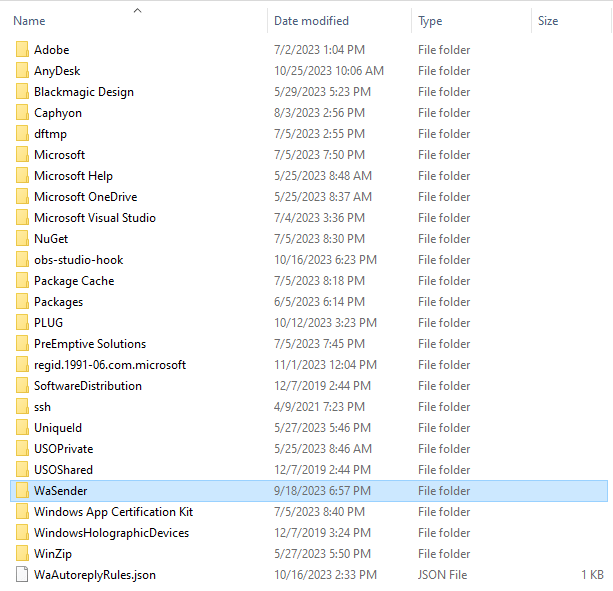Viewport: 613px width, 591px height.
Task: Click the dftmp folder icon
Action: coord(22,134)
